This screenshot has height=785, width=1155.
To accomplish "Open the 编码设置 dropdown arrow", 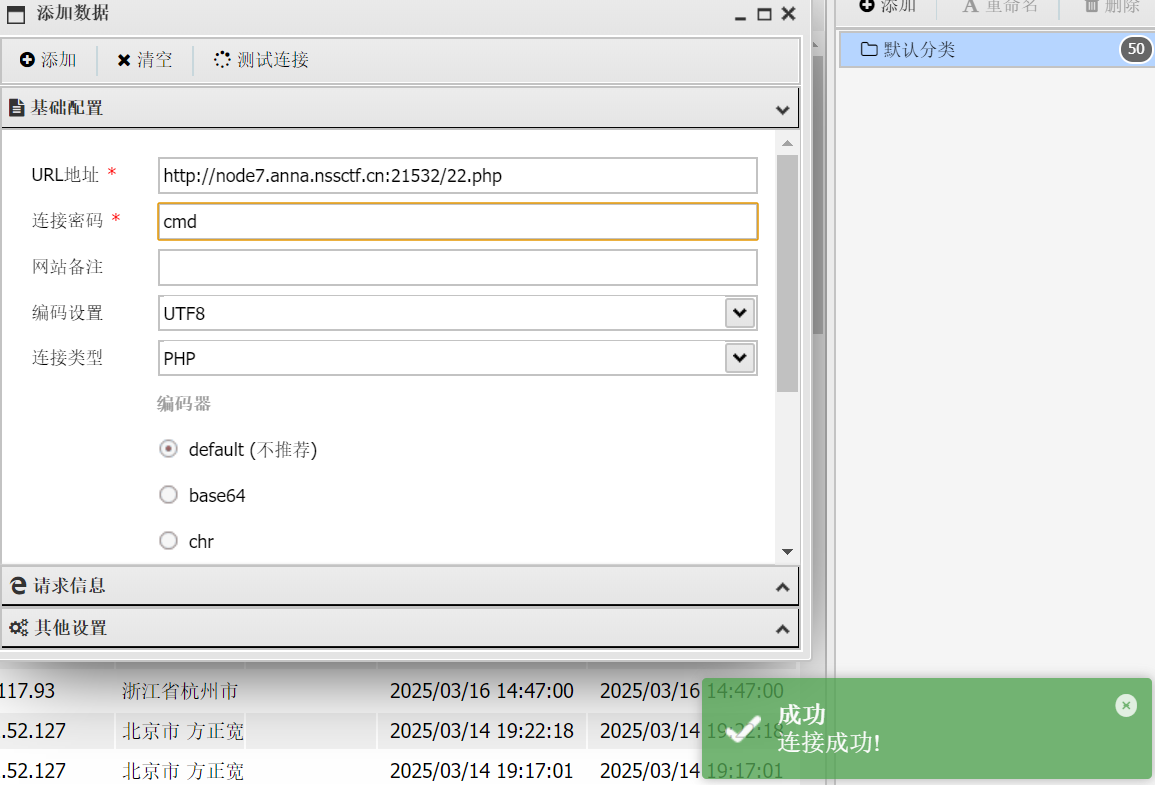I will click(740, 313).
